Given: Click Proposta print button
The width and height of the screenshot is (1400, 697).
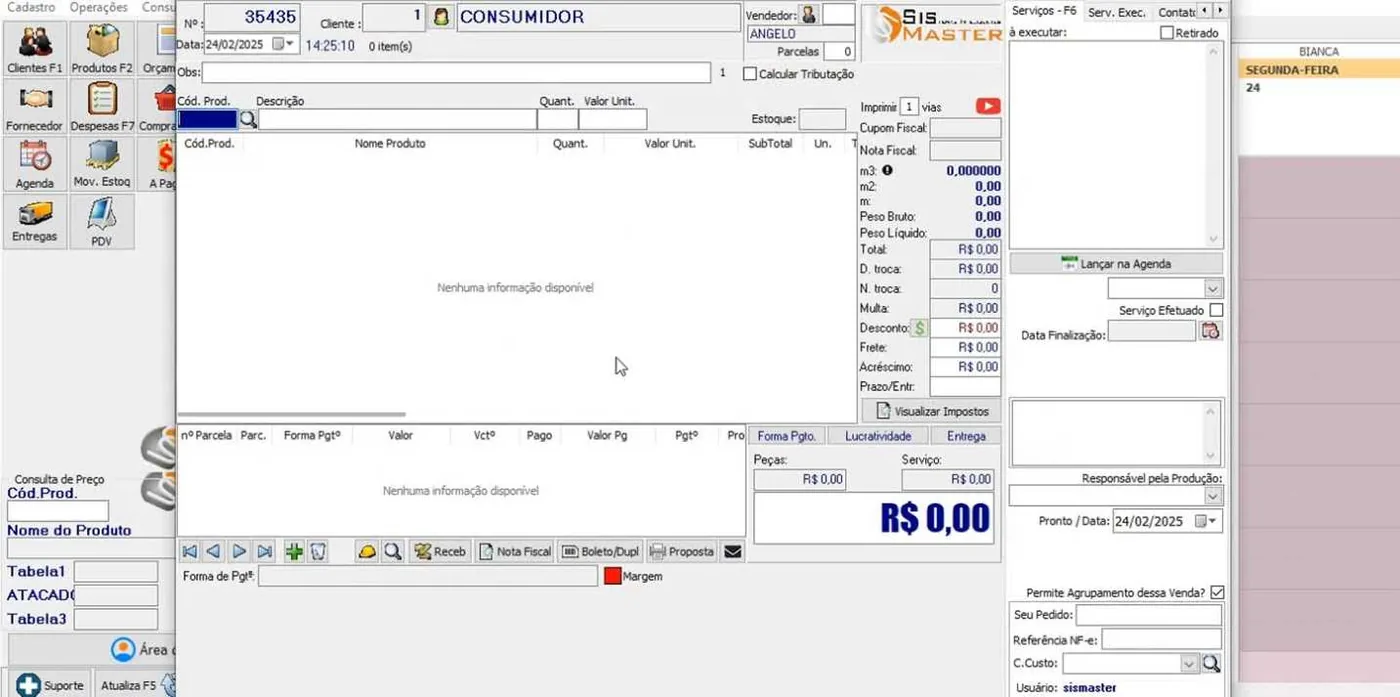Looking at the screenshot, I should point(682,551).
